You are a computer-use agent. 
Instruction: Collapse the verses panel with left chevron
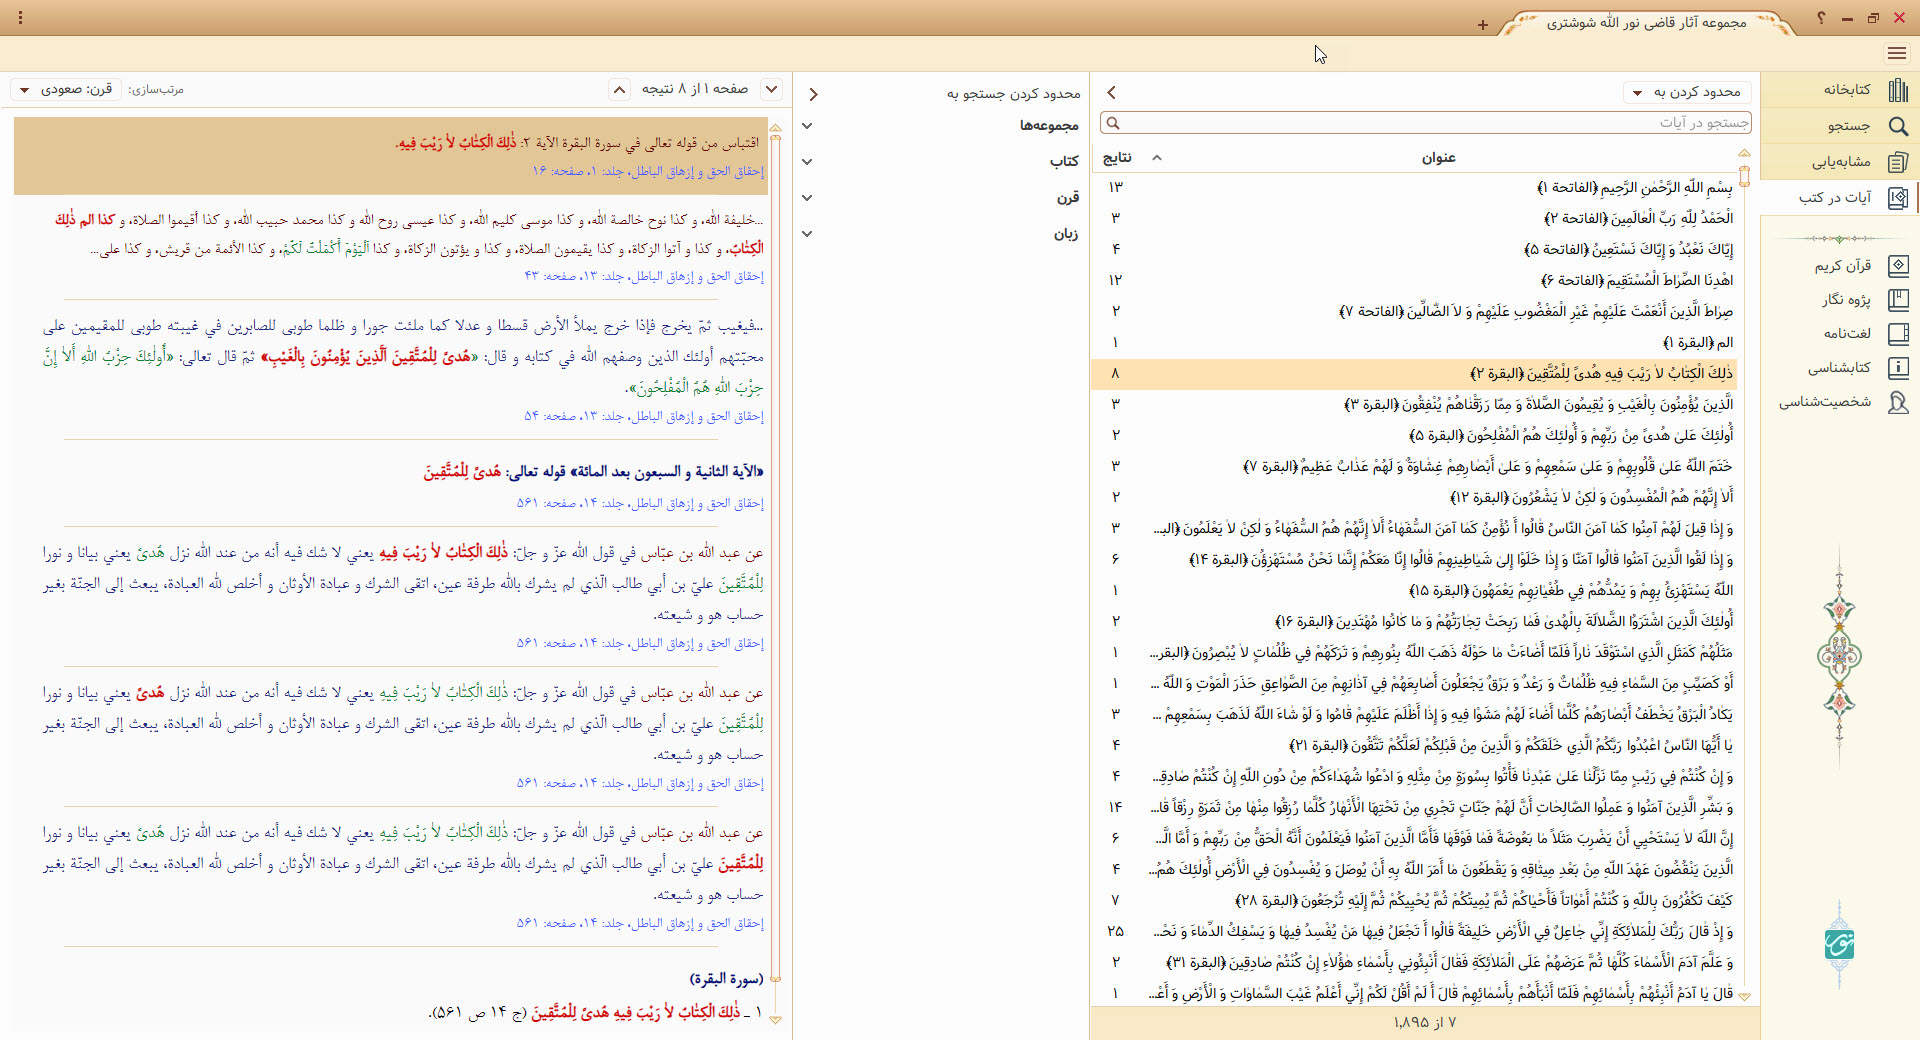pos(1111,92)
